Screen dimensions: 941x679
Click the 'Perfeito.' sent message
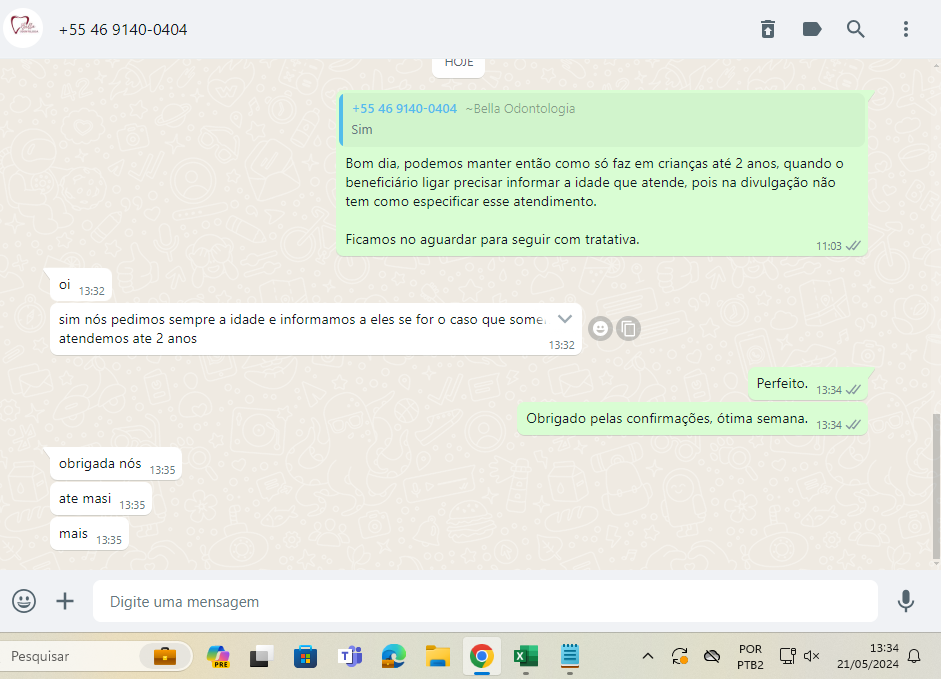(807, 383)
